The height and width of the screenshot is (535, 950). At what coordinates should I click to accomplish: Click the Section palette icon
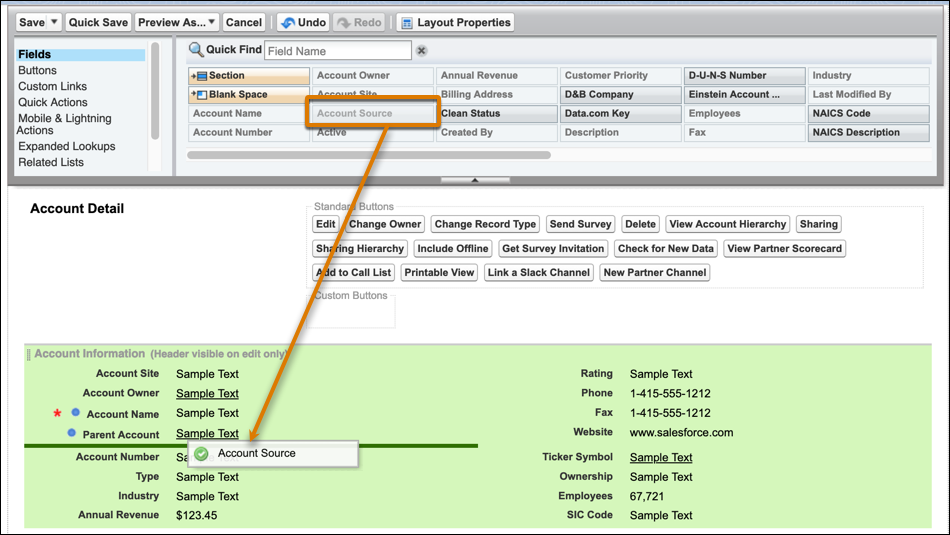199,76
